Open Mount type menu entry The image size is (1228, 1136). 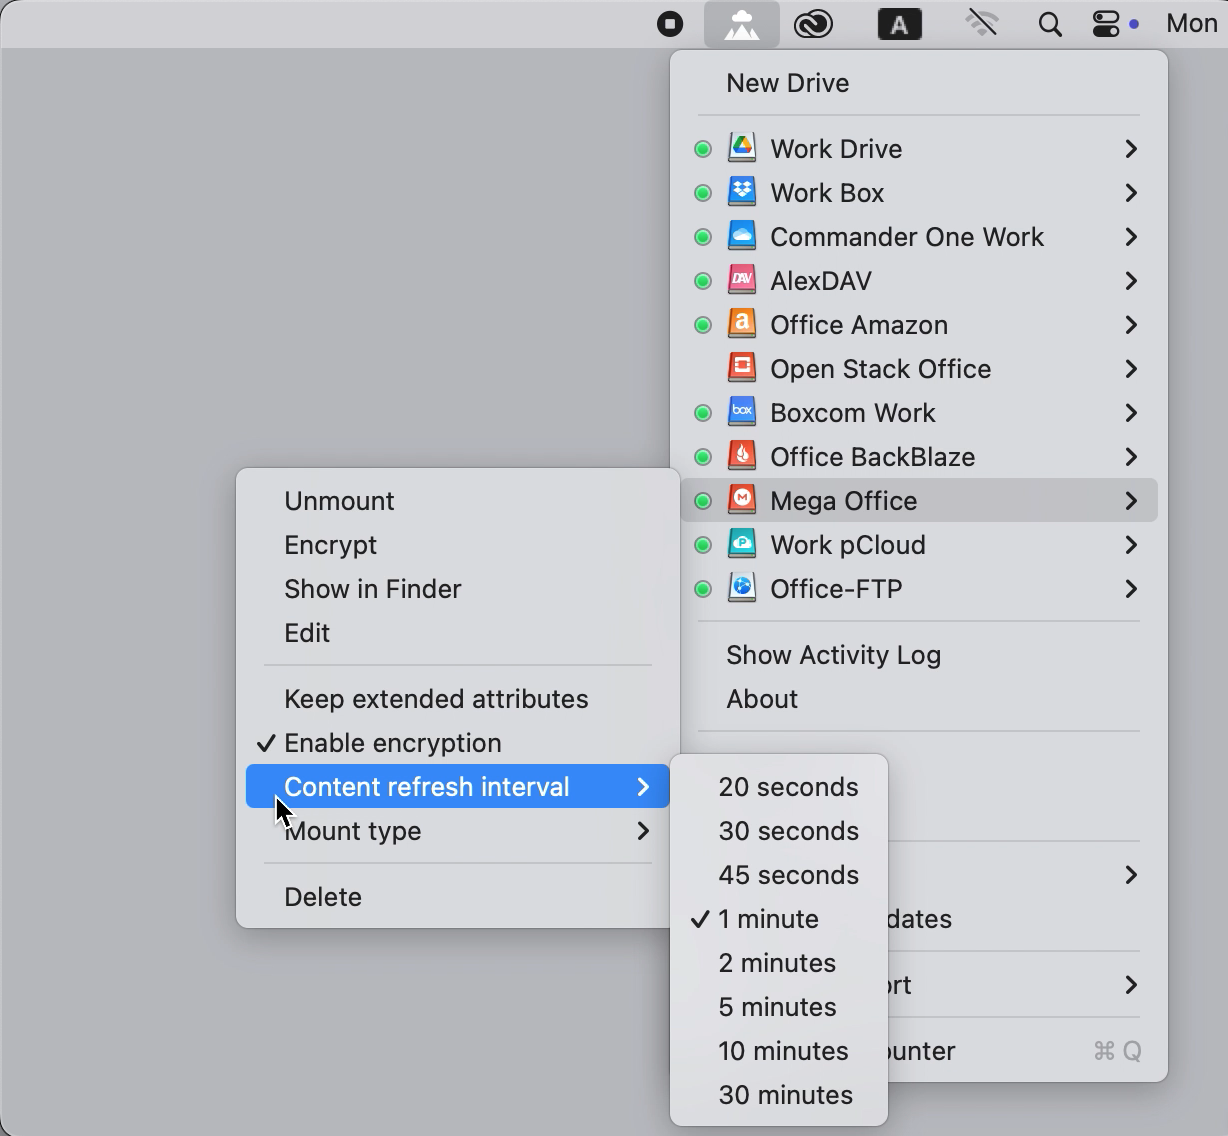(458, 831)
